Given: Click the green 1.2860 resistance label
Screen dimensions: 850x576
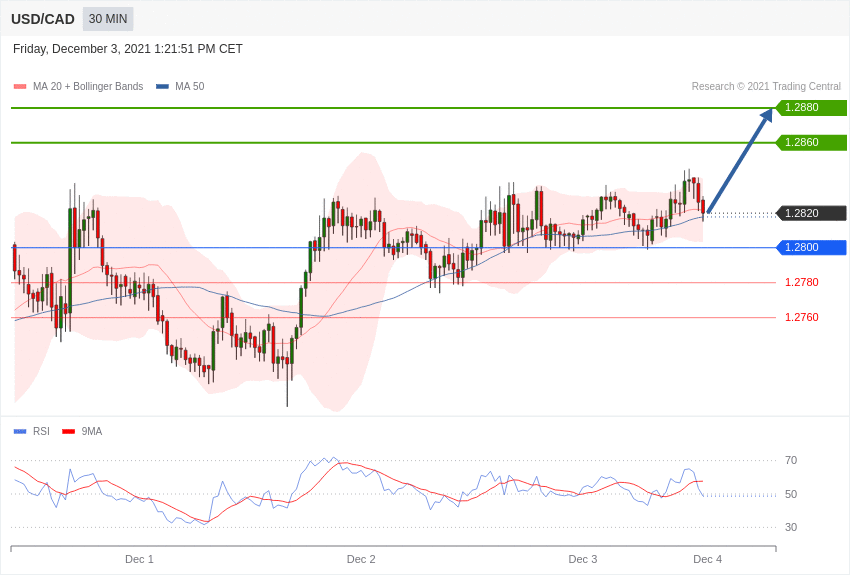Looking at the screenshot, I should tap(811, 143).
